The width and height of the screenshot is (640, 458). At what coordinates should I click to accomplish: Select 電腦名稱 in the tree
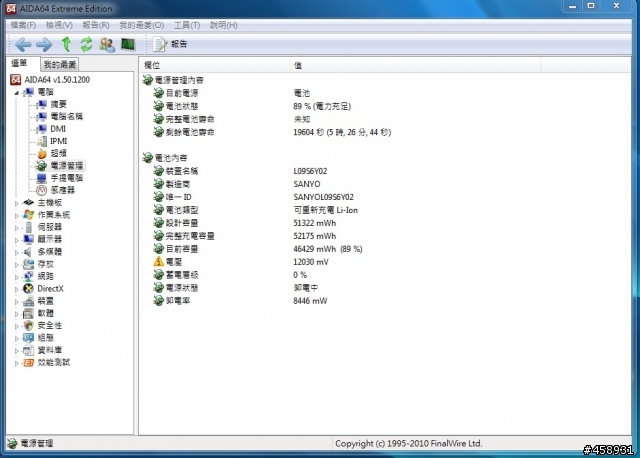pyautogui.click(x=67, y=117)
